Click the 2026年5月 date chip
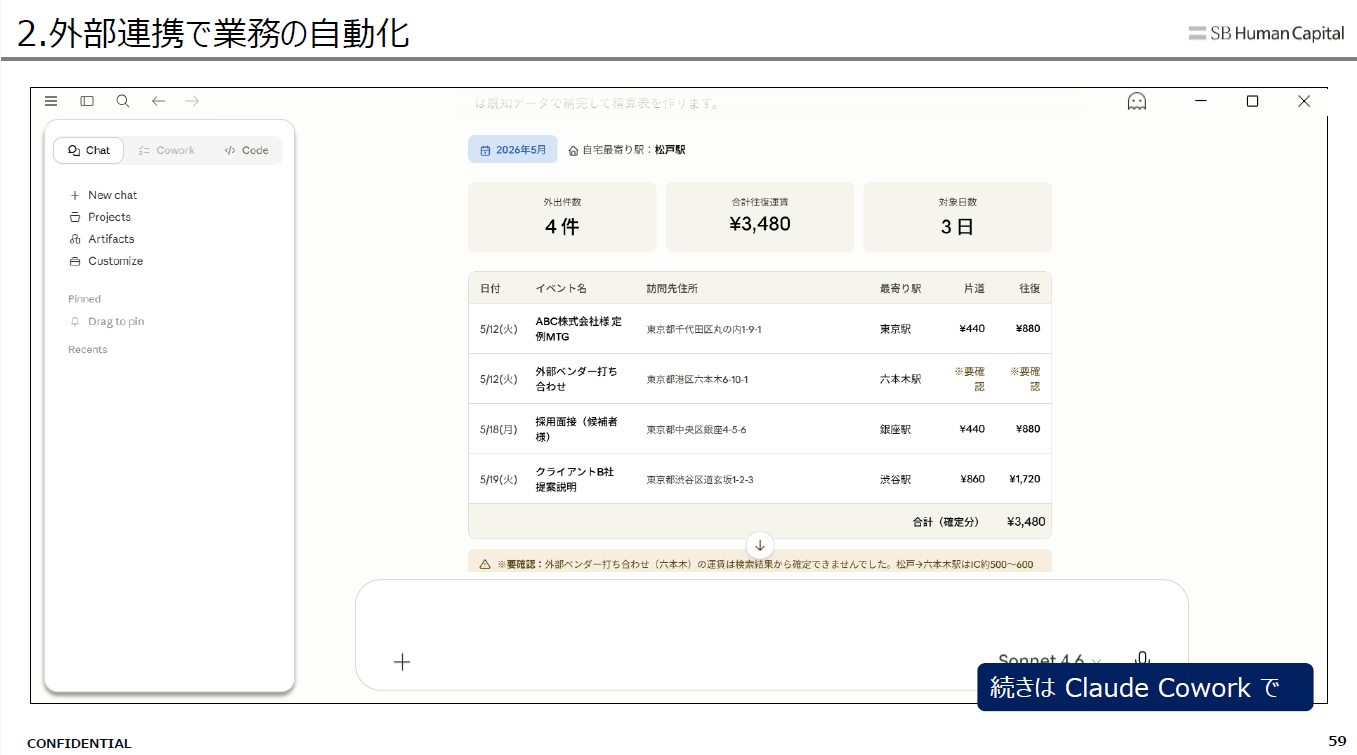Screen dimensions: 1357x755 (513, 150)
